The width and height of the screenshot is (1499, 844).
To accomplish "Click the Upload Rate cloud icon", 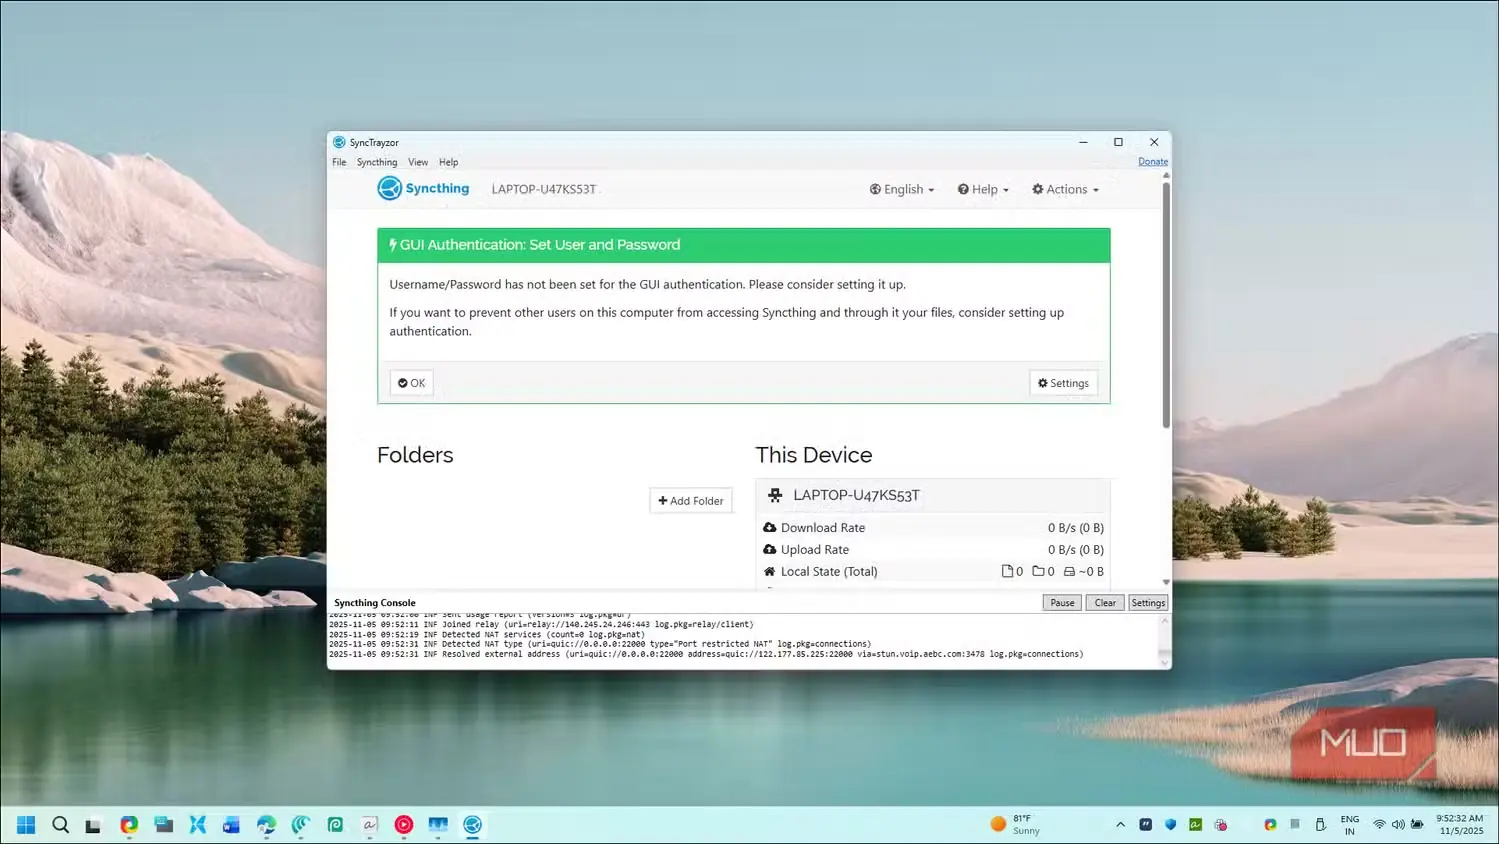I will click(769, 550).
